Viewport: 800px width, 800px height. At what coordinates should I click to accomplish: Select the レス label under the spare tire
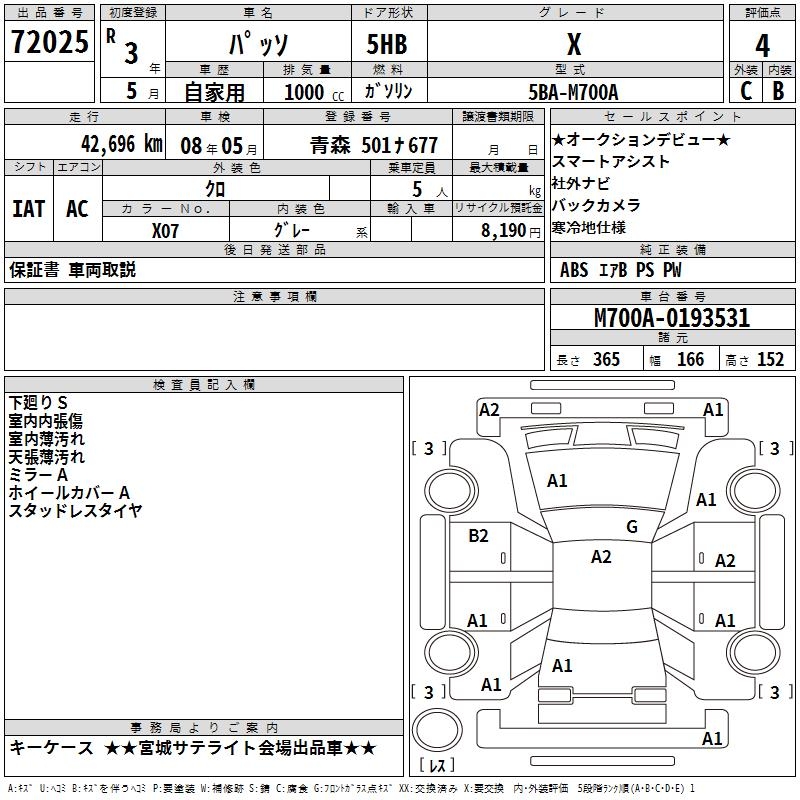click(x=437, y=765)
